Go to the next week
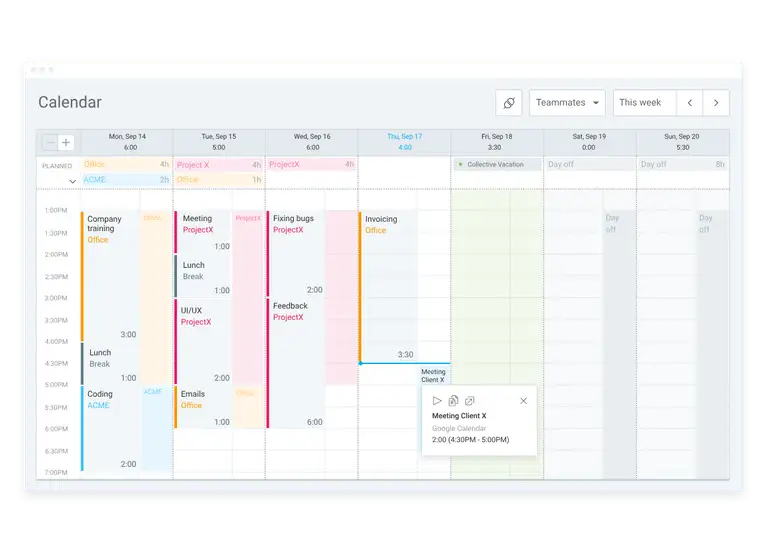 pos(716,103)
